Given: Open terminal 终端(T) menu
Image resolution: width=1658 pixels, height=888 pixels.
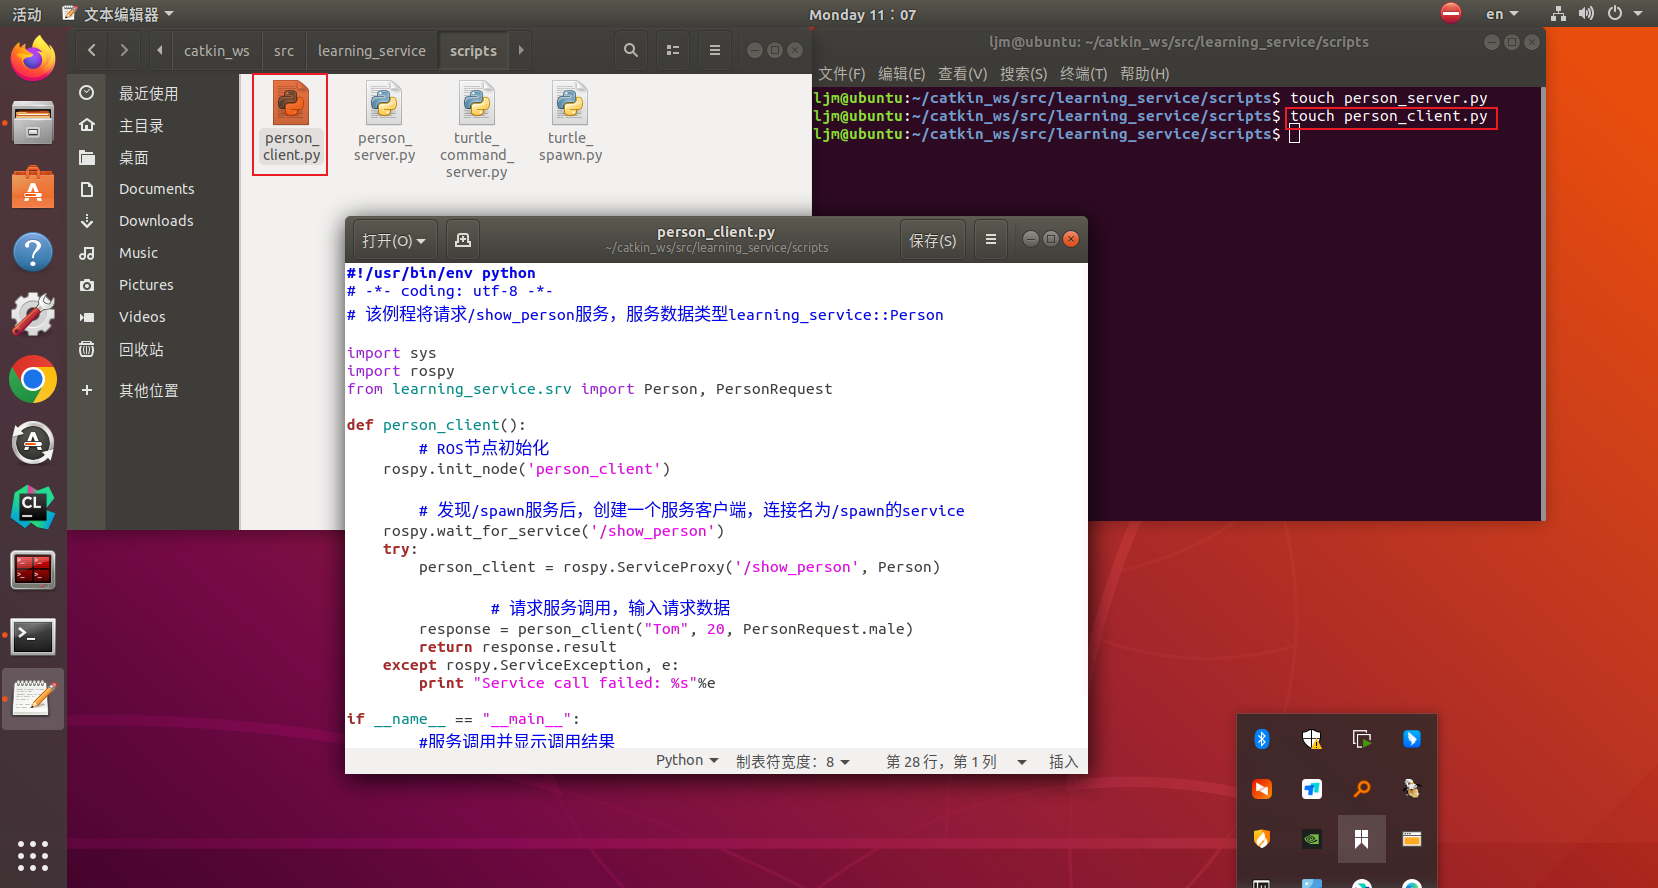Looking at the screenshot, I should (x=1084, y=74).
